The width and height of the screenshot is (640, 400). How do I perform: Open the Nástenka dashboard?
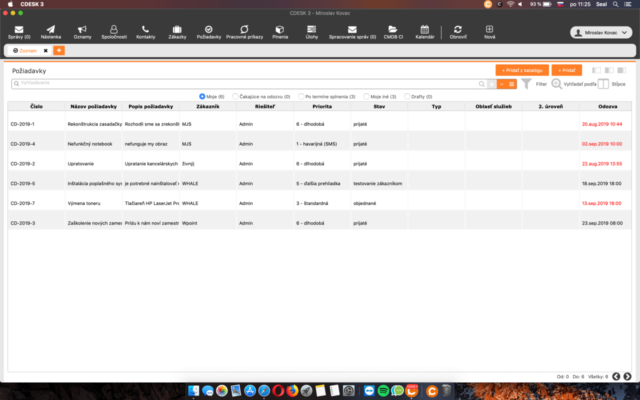coord(51,32)
